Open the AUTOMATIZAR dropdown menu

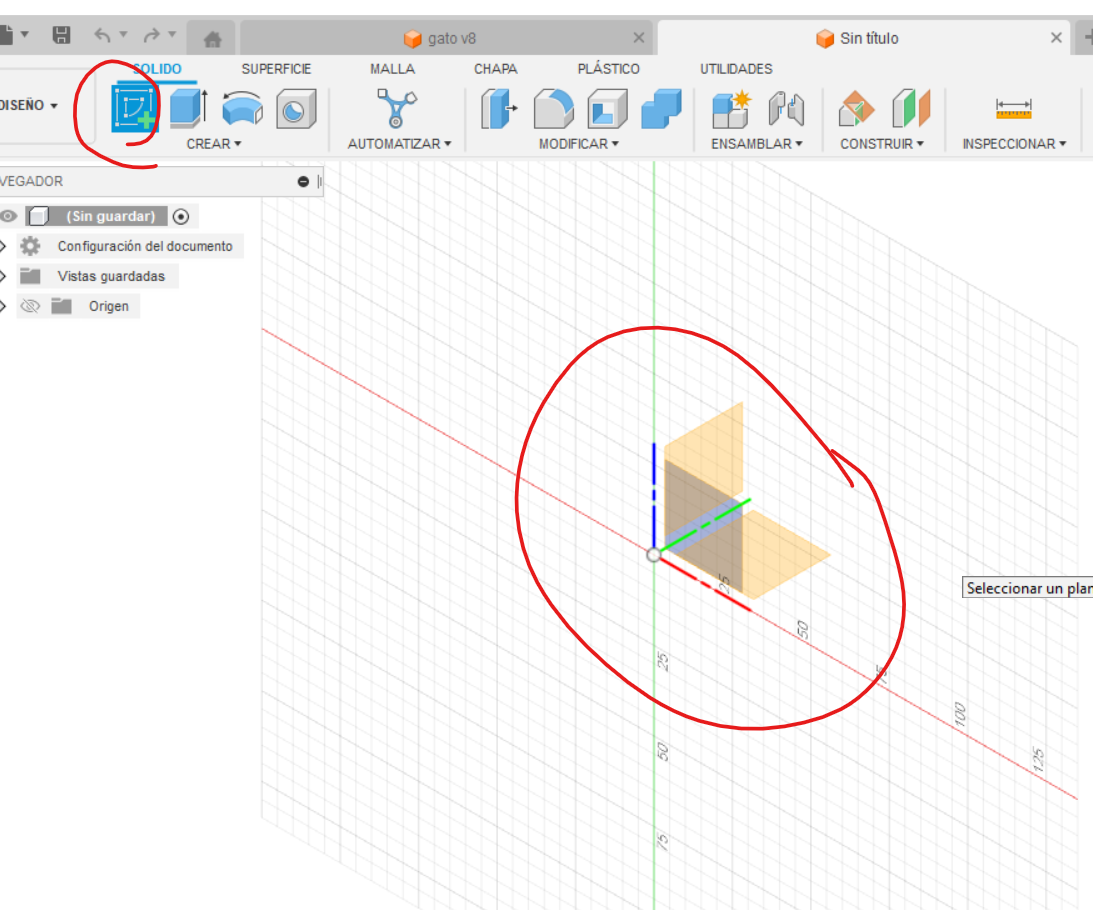[399, 144]
